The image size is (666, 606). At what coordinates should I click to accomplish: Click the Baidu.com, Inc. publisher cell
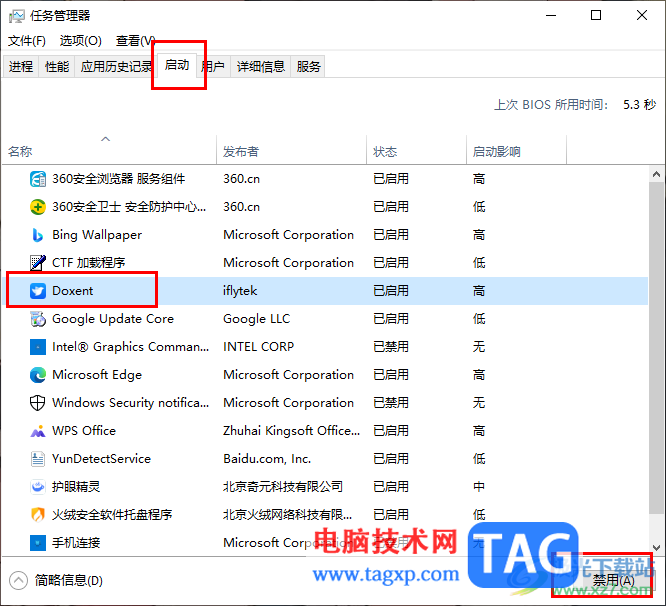tap(267, 459)
